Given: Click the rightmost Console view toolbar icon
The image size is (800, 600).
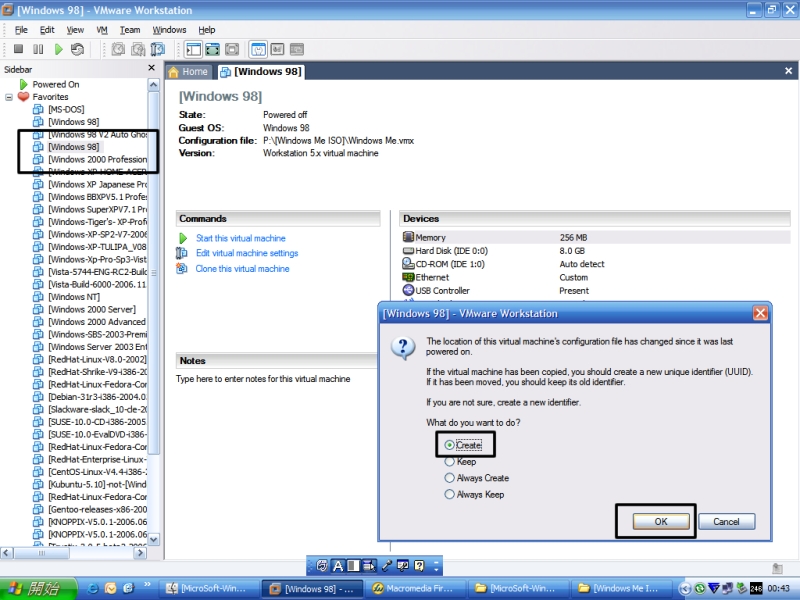Looking at the screenshot, I should click(296, 49).
